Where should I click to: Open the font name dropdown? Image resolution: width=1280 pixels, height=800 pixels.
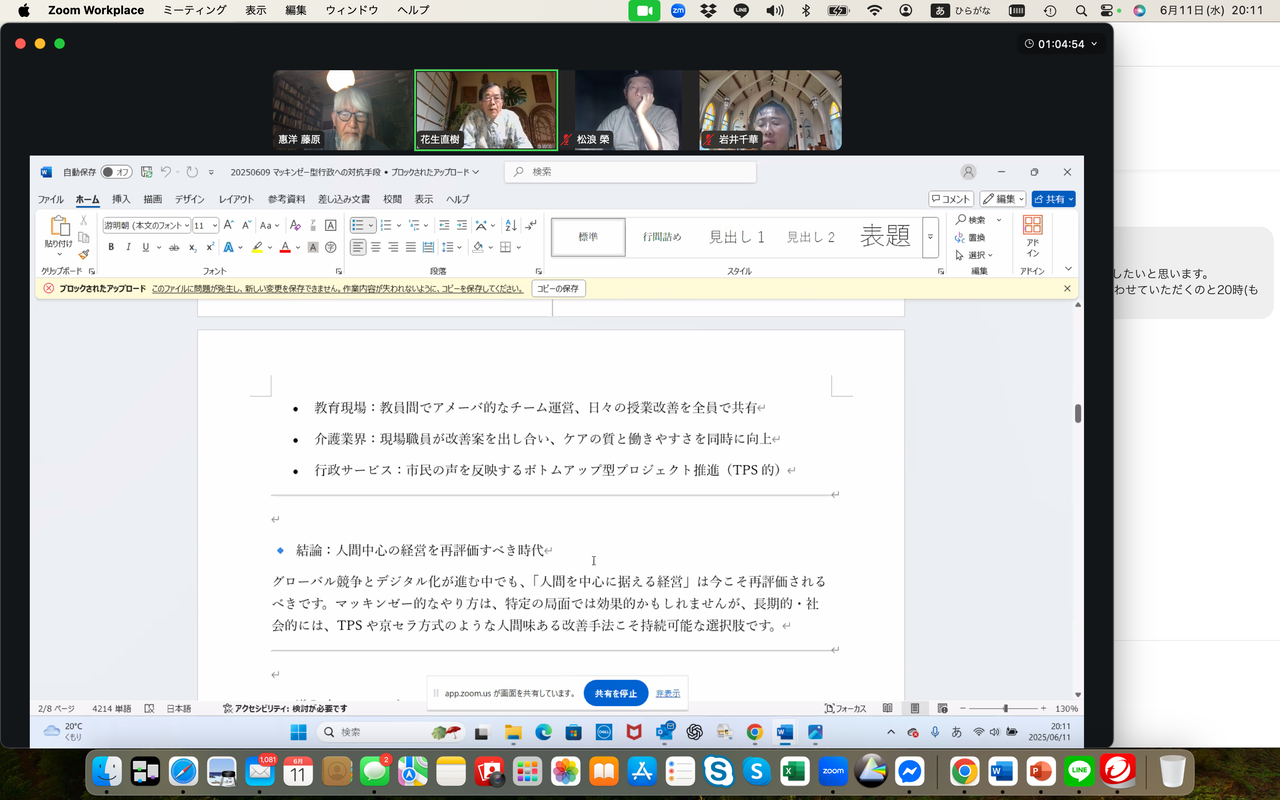click(x=146, y=225)
